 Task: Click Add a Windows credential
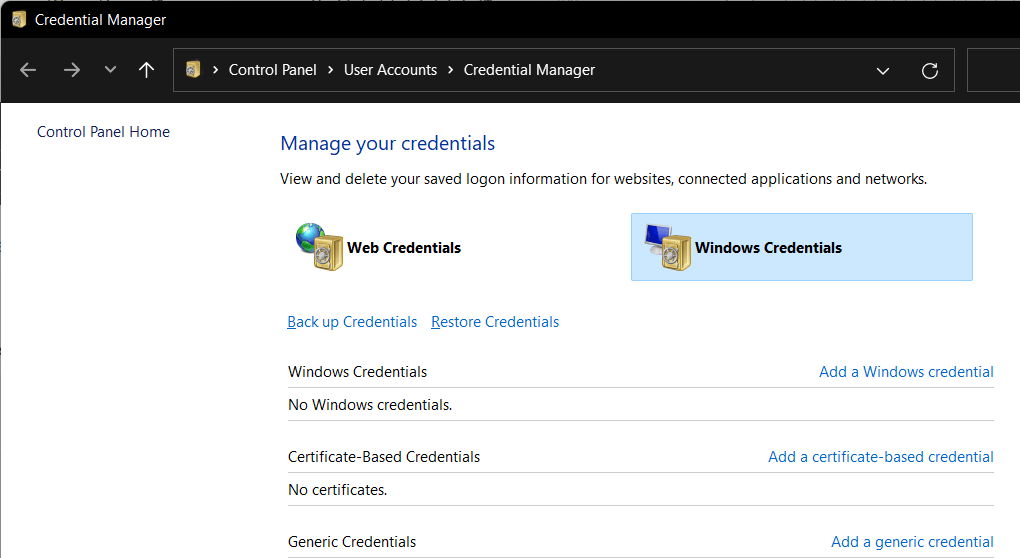coord(906,372)
